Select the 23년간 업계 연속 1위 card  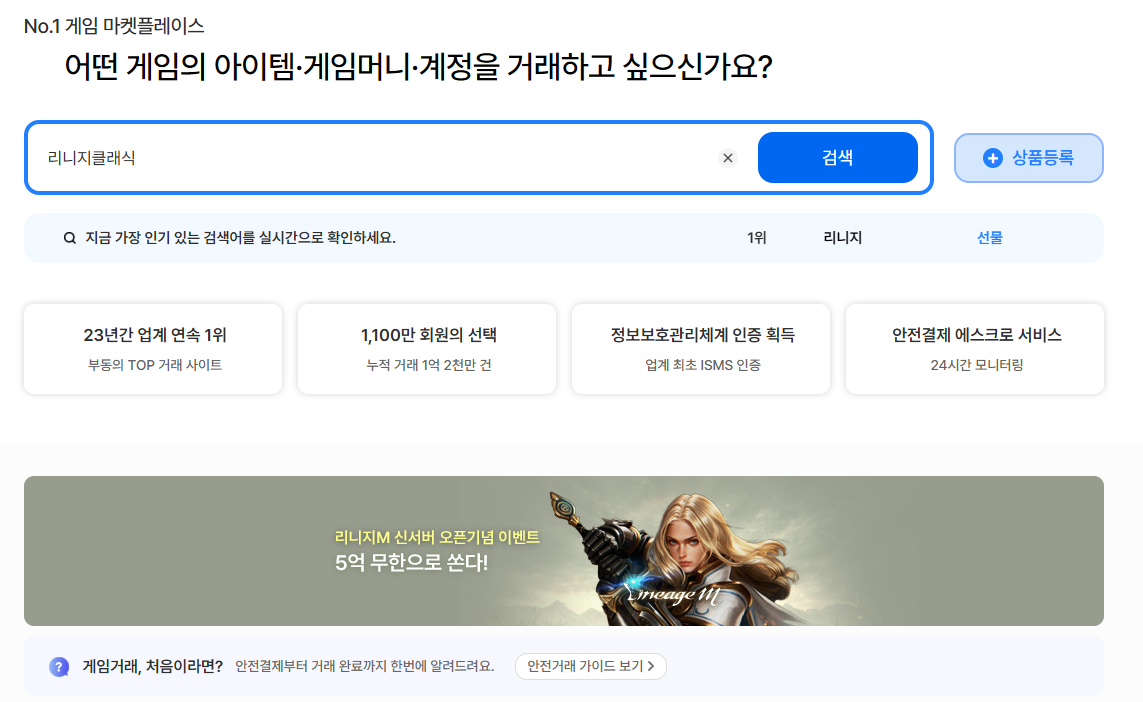point(153,349)
